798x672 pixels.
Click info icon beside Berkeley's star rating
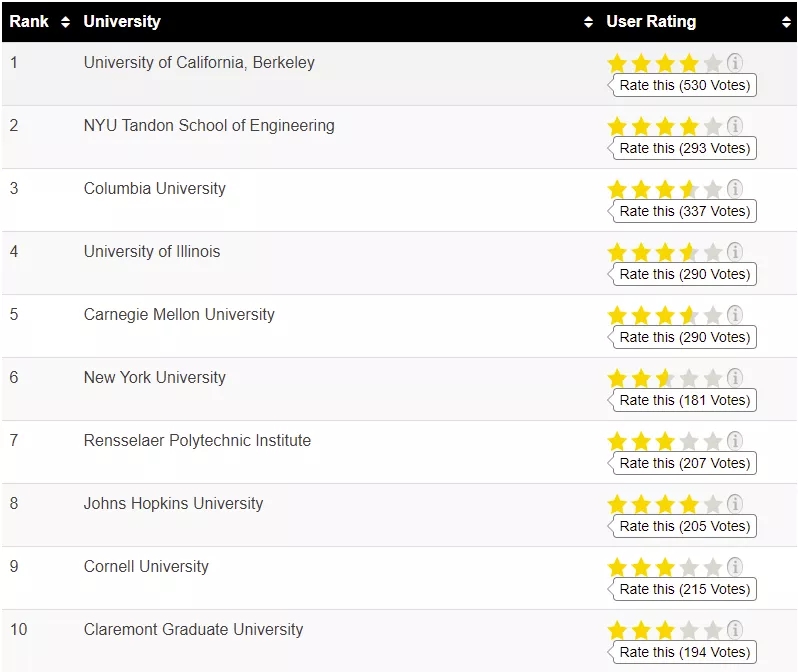pos(735,63)
